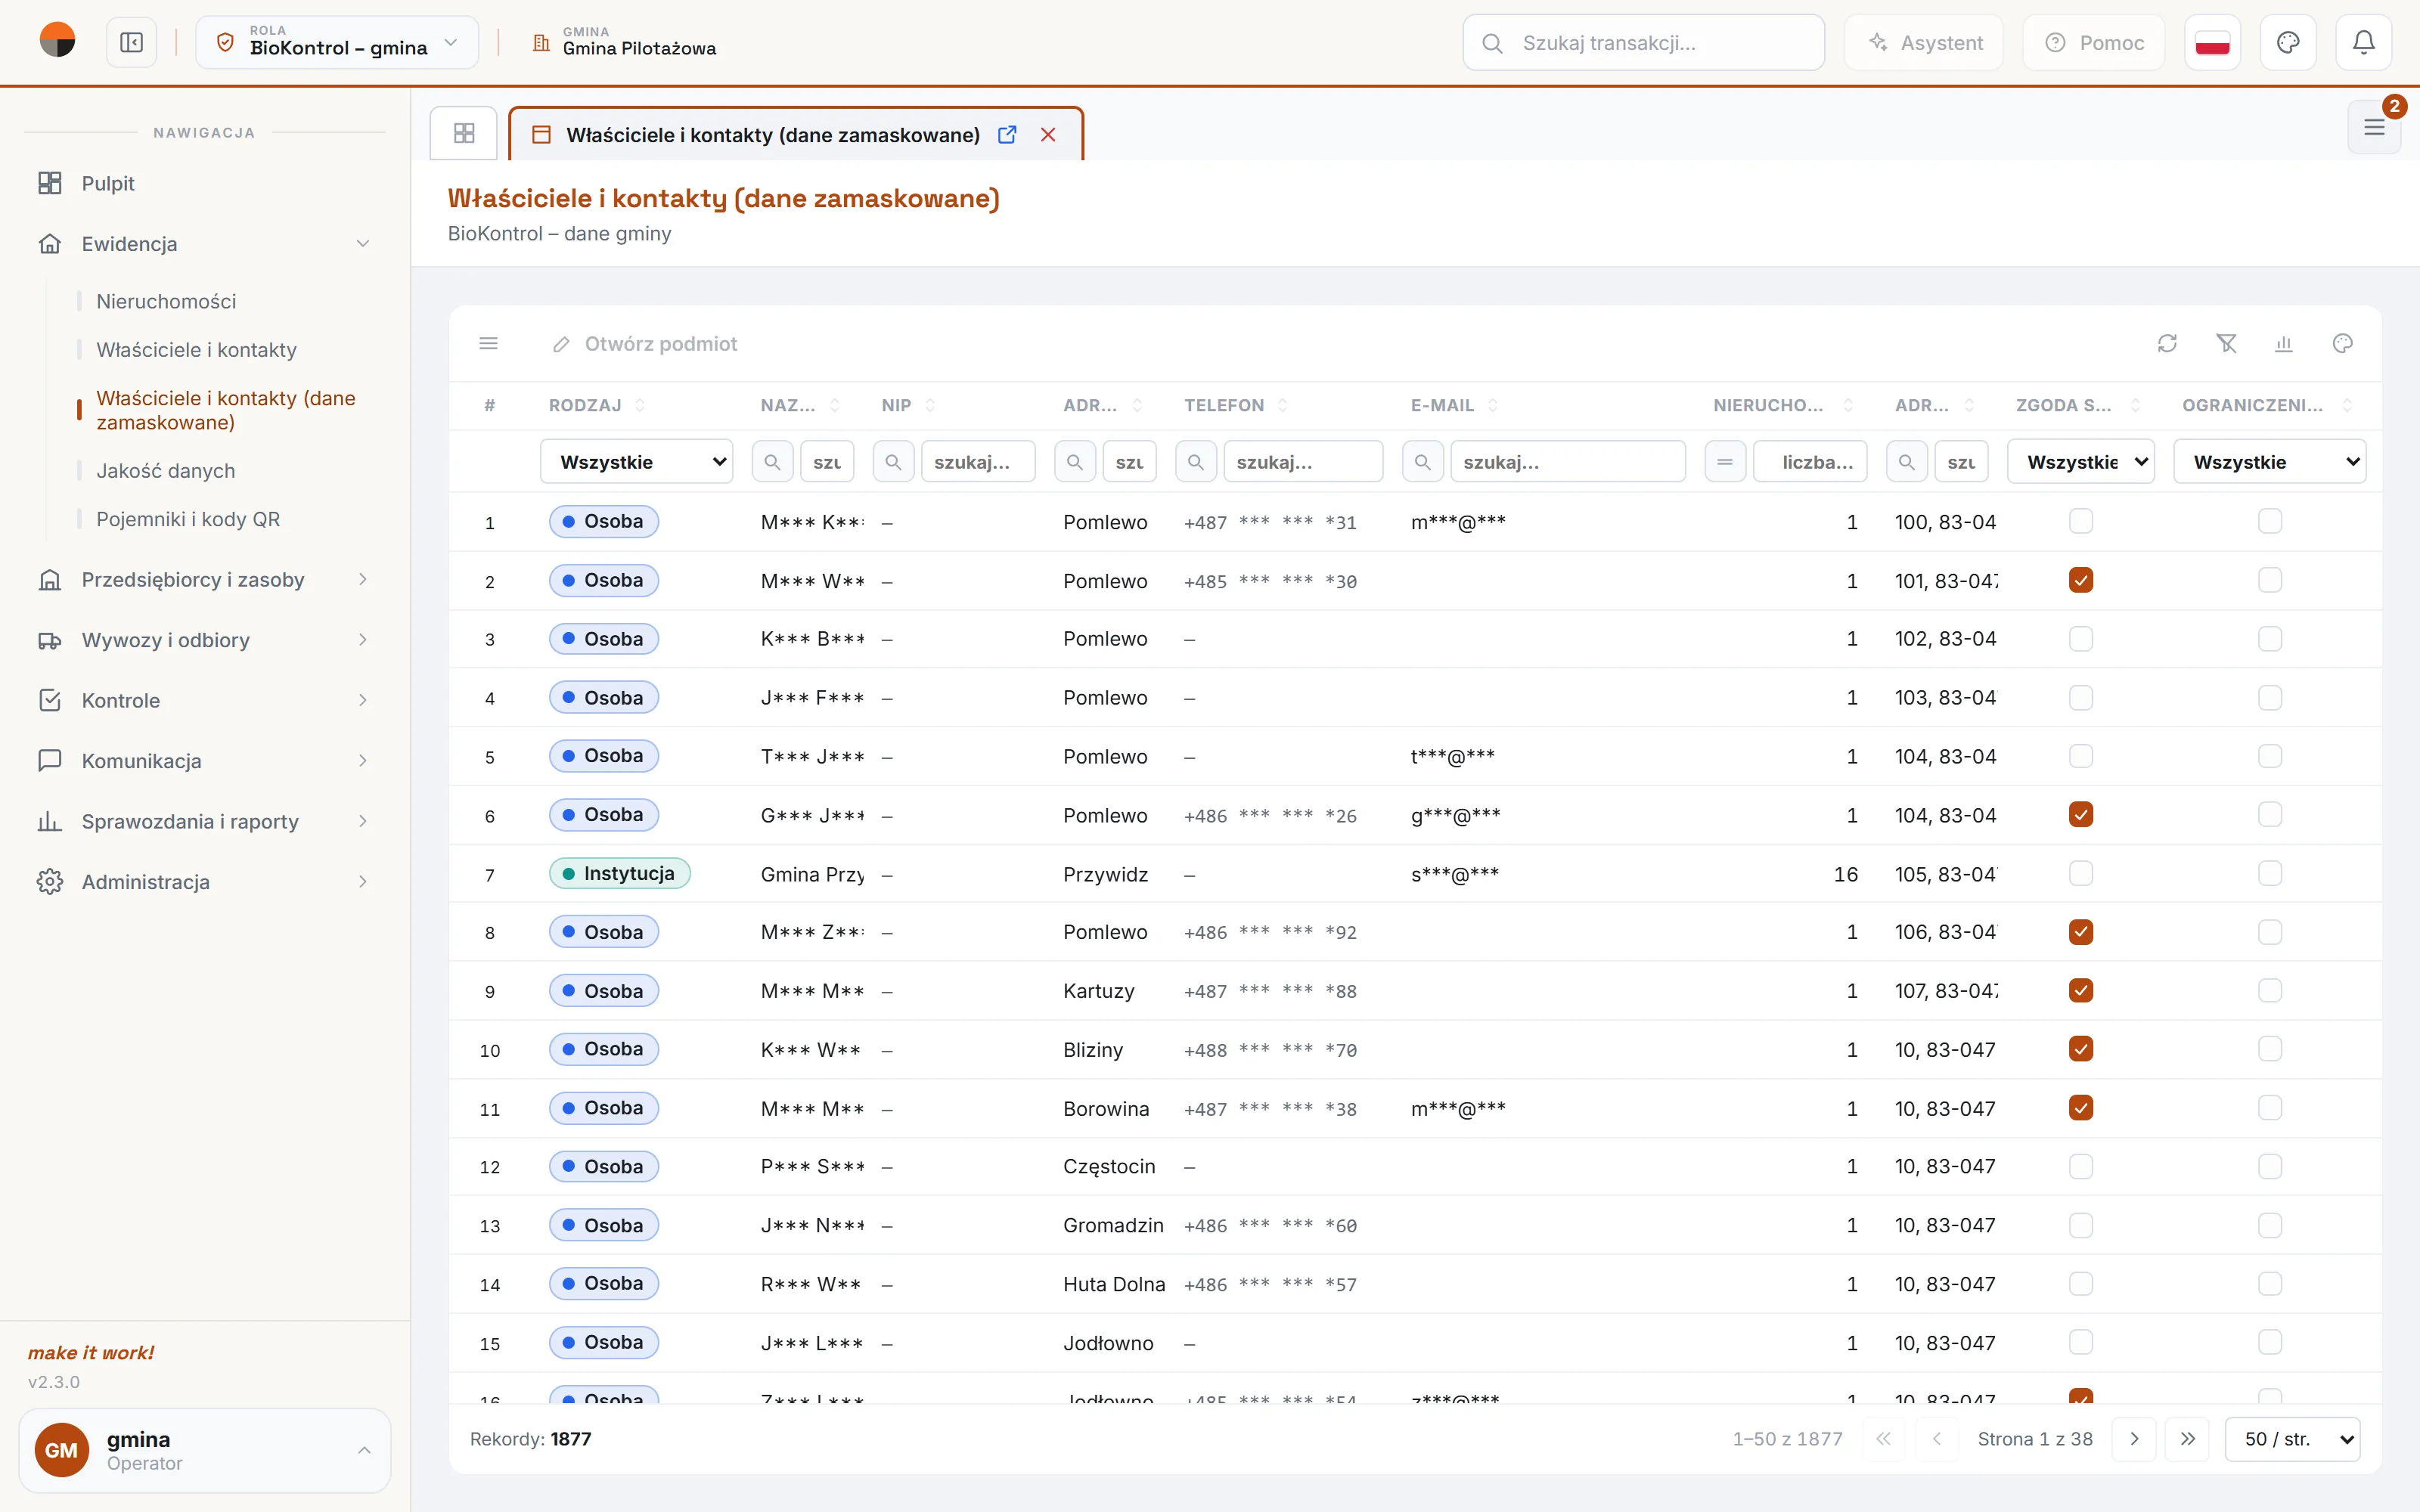Open the table hamburger menu
The width and height of the screenshot is (2420, 1512).
tap(489, 344)
